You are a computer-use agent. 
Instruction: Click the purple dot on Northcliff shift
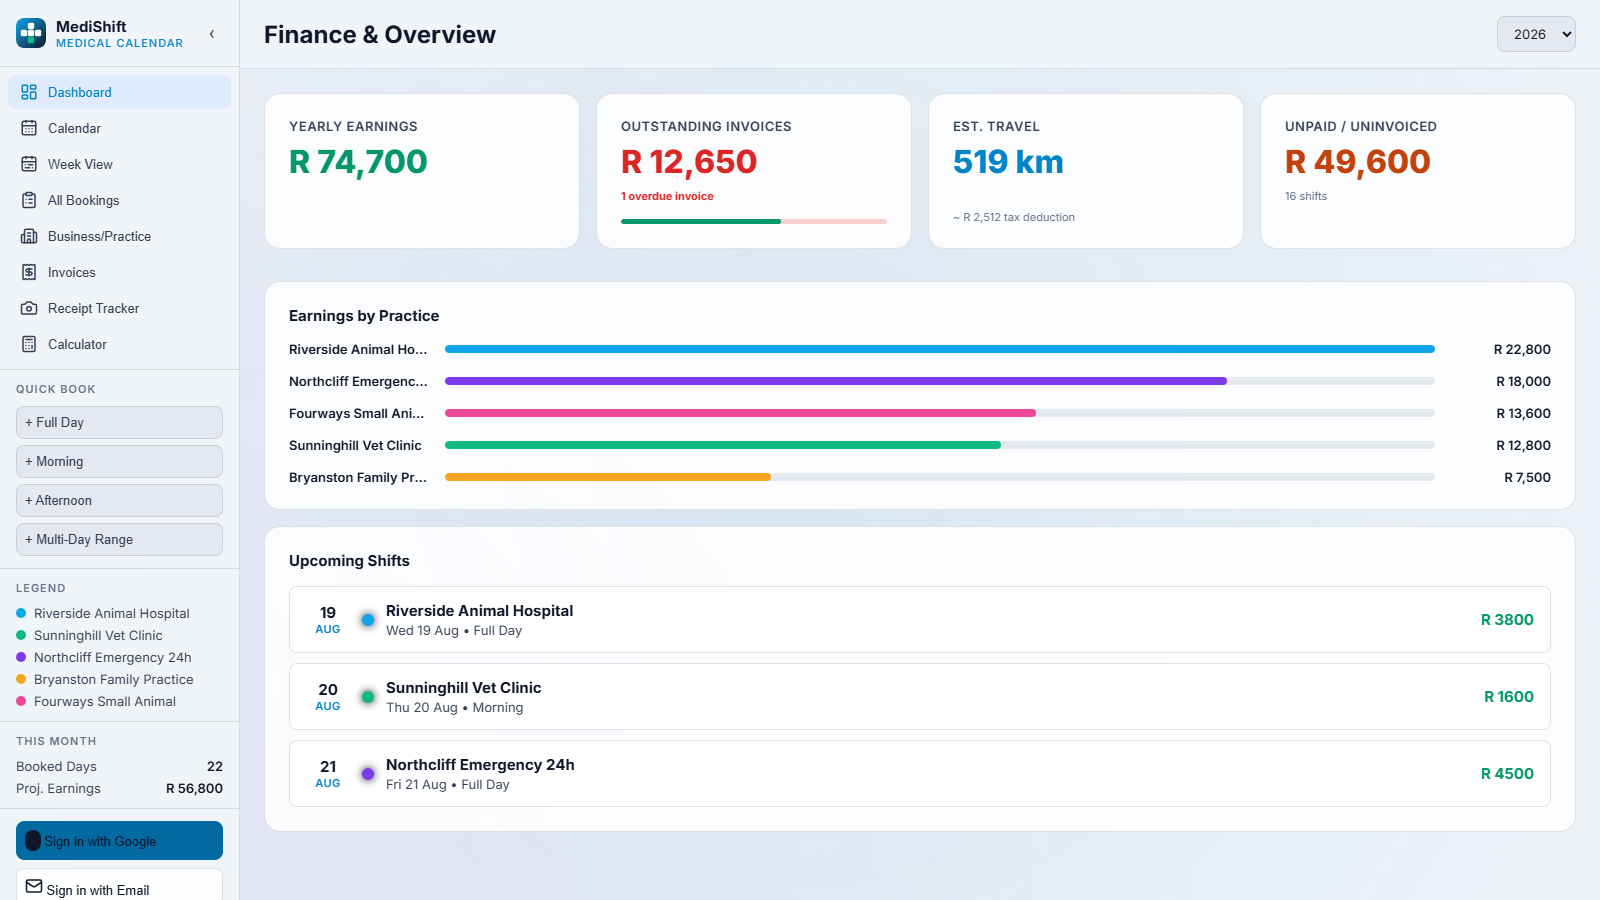pyautogui.click(x=368, y=774)
